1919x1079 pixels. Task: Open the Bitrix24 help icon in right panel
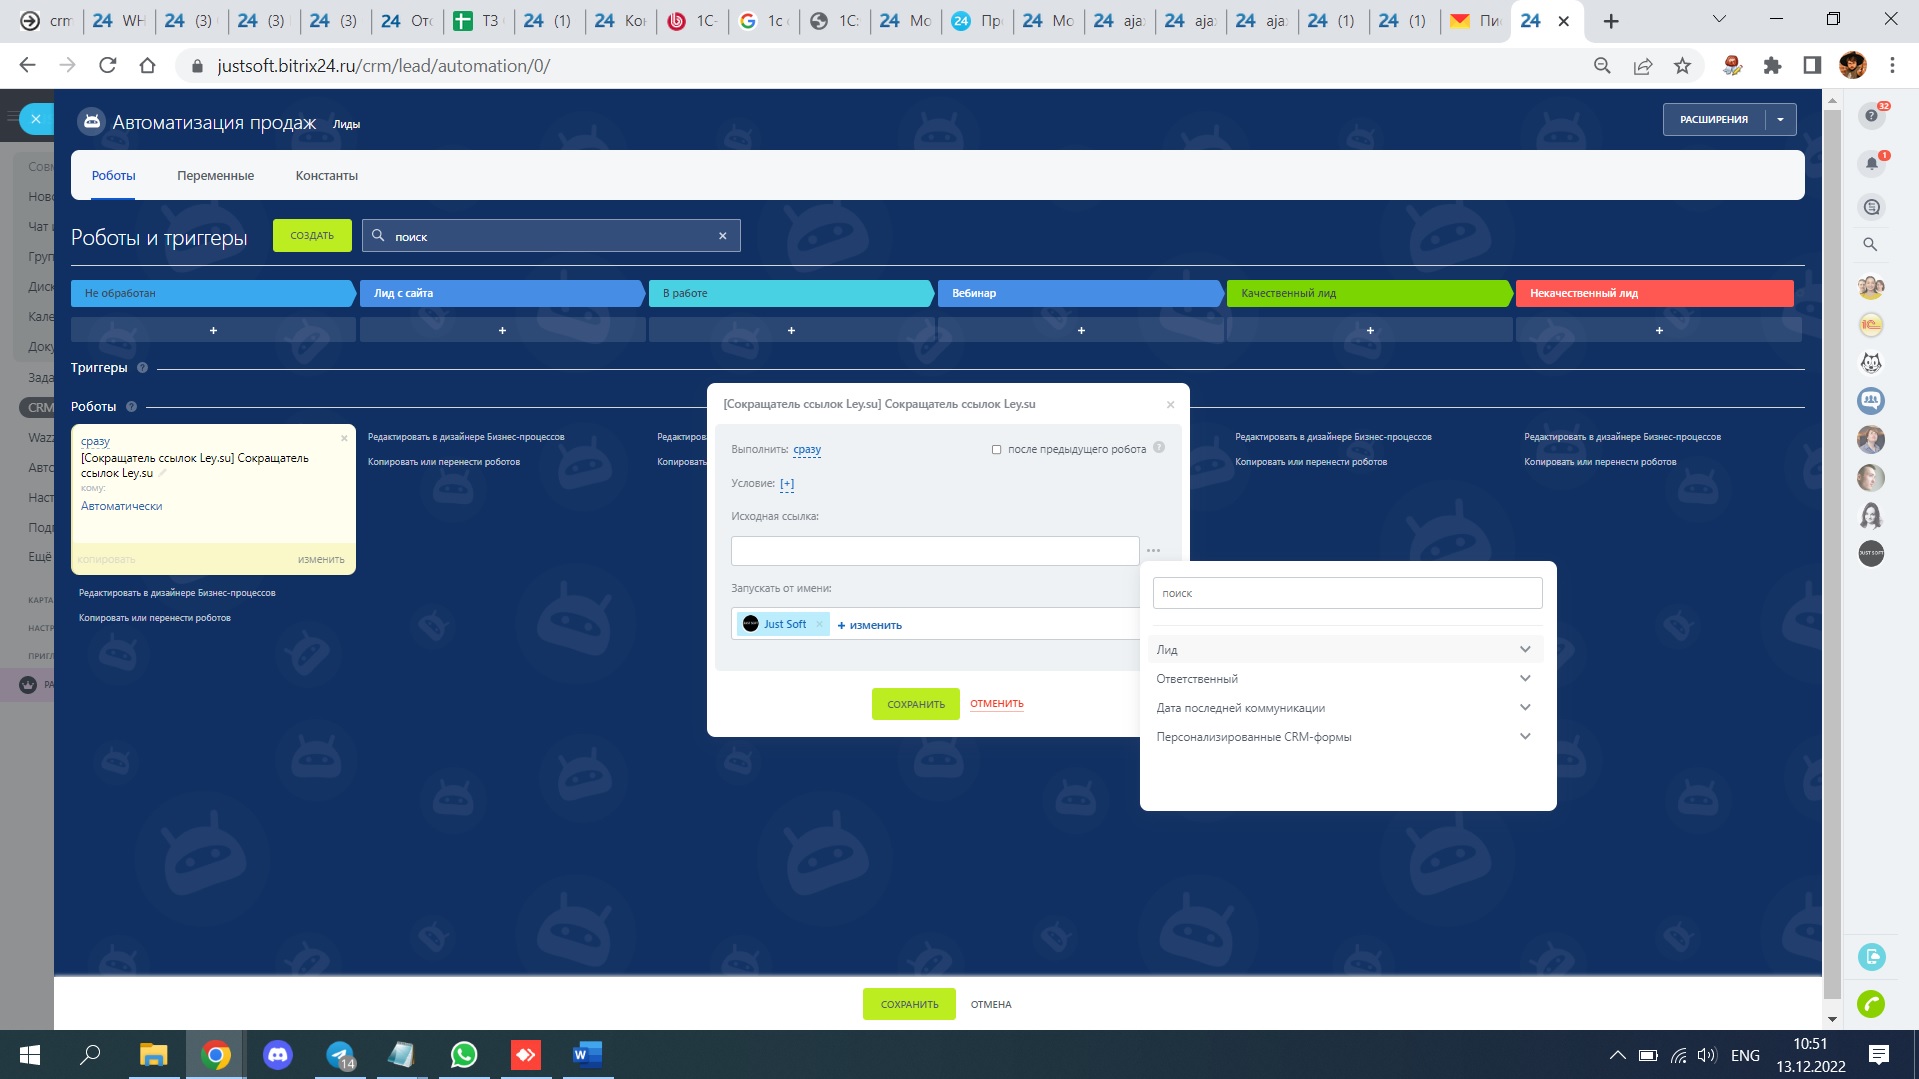[x=1871, y=116]
